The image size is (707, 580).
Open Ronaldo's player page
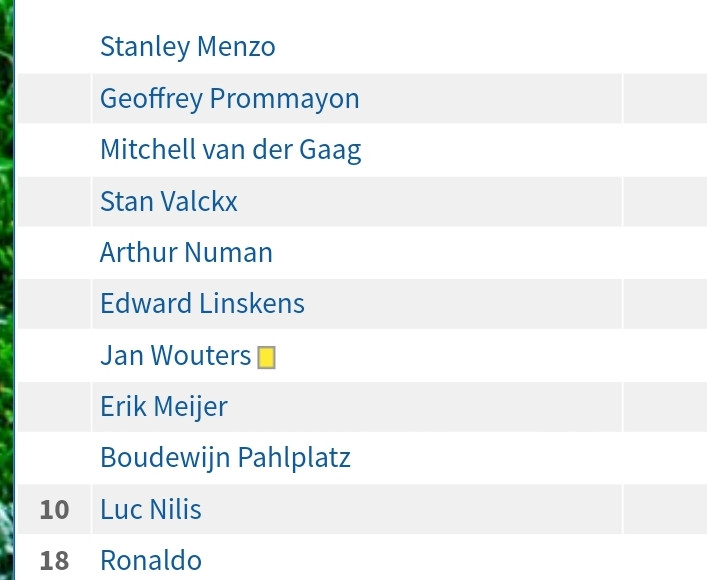(151, 561)
